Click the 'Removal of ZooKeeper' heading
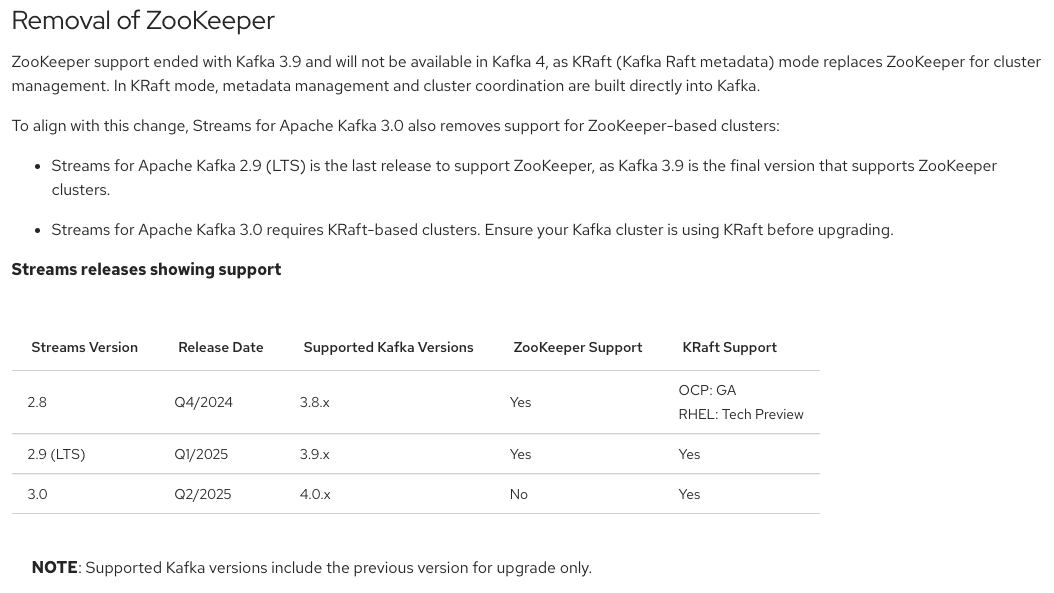 tap(143, 21)
